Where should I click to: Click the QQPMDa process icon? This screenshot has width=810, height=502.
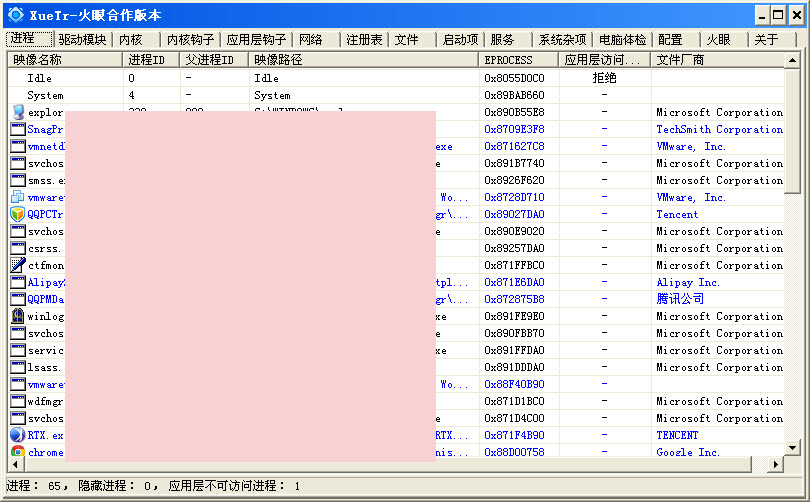[18, 299]
